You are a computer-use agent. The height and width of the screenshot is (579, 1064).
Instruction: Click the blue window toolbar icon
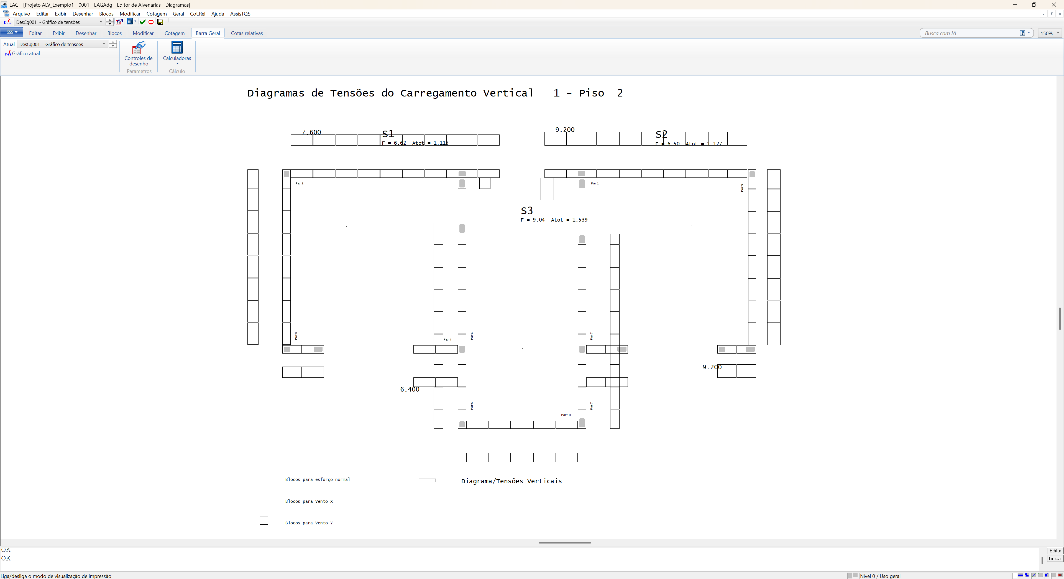click(x=130, y=22)
